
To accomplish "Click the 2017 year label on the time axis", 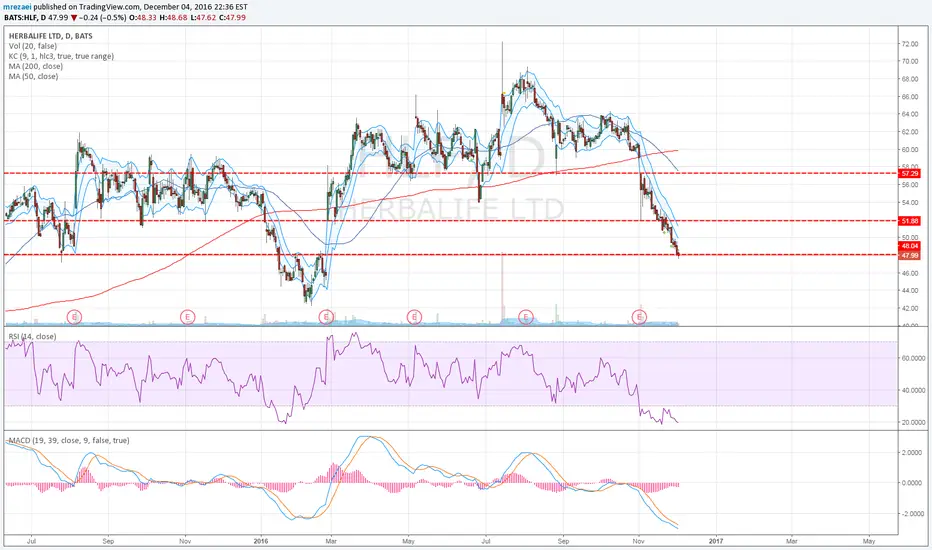I will 716,542.
